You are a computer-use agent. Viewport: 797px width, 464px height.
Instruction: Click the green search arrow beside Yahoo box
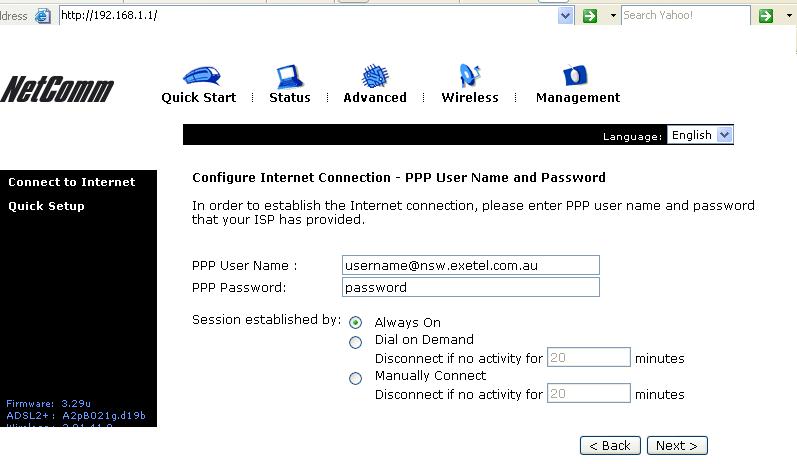(x=765, y=15)
